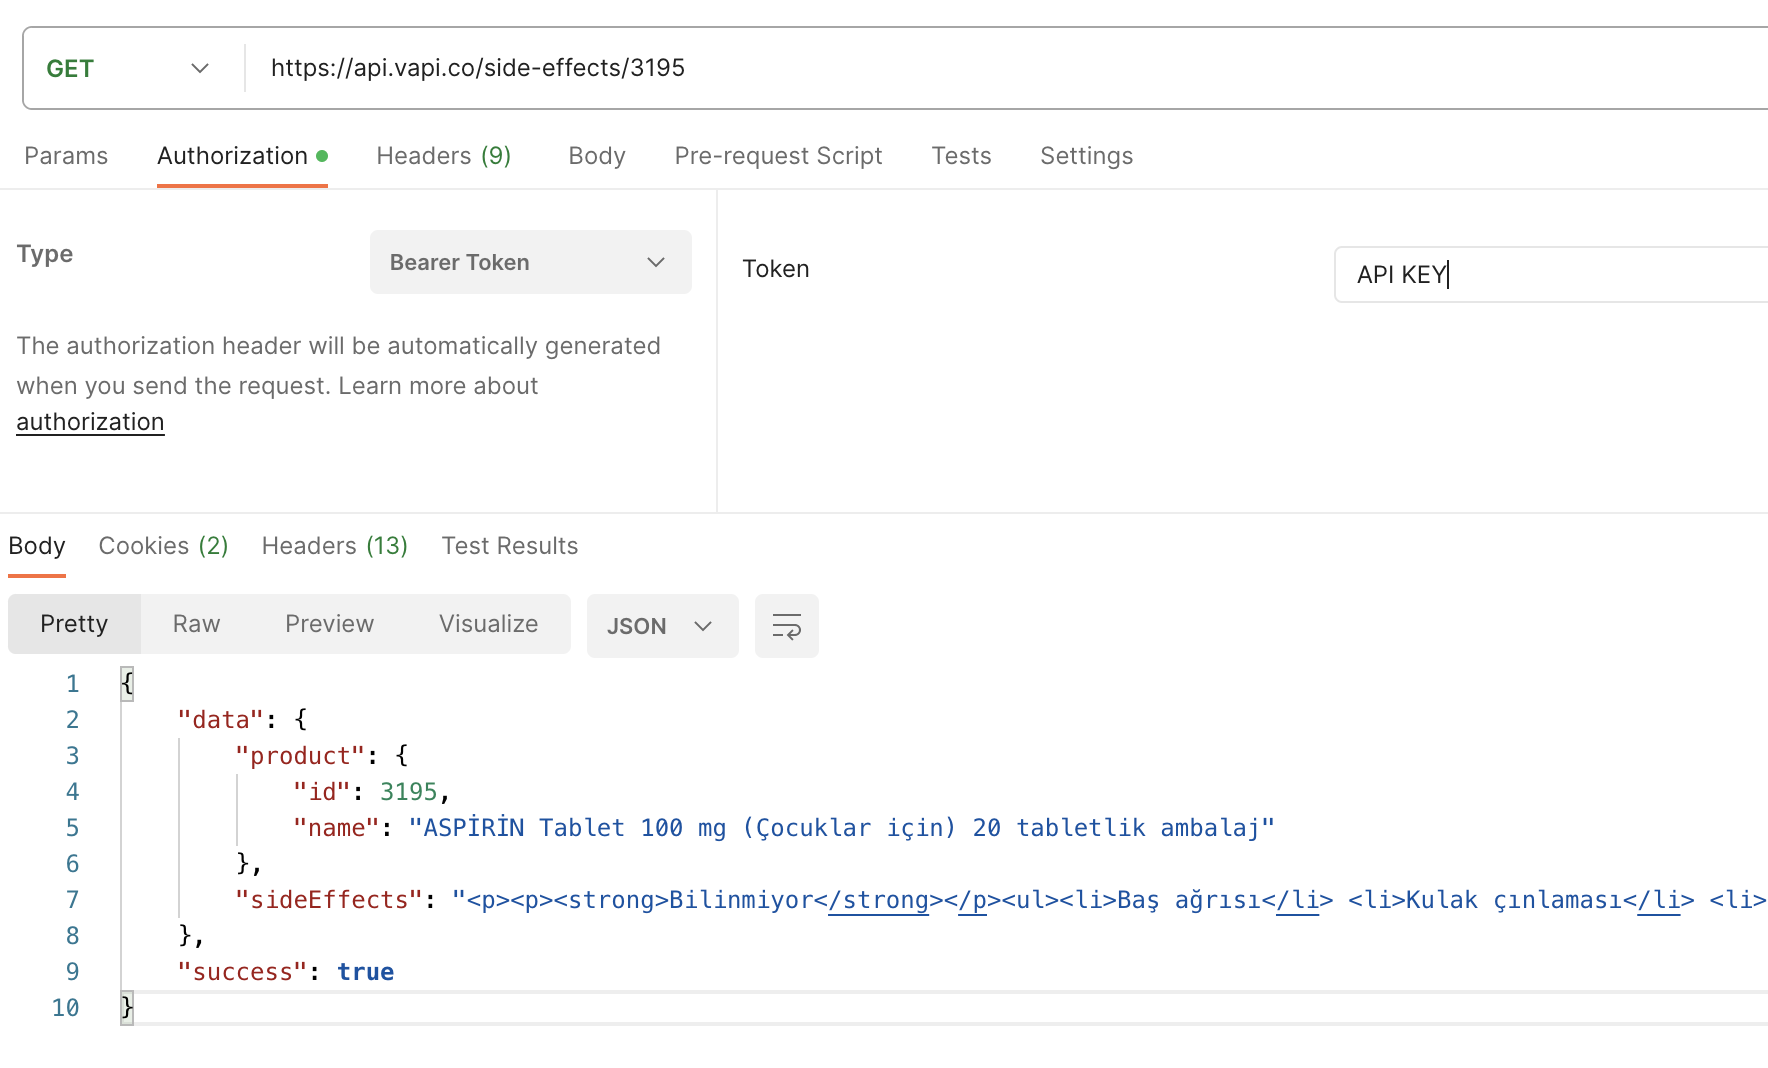This screenshot has width=1768, height=1068.
Task: Toggle word wrap icon in response toolbar
Action: (786, 626)
